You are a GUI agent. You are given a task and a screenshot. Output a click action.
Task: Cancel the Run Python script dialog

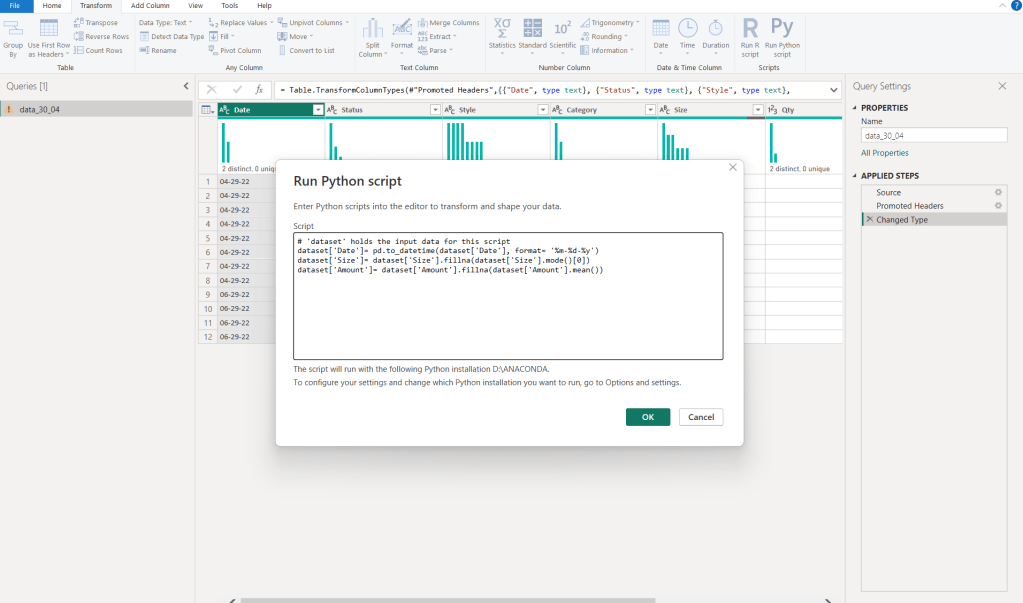(x=700, y=417)
